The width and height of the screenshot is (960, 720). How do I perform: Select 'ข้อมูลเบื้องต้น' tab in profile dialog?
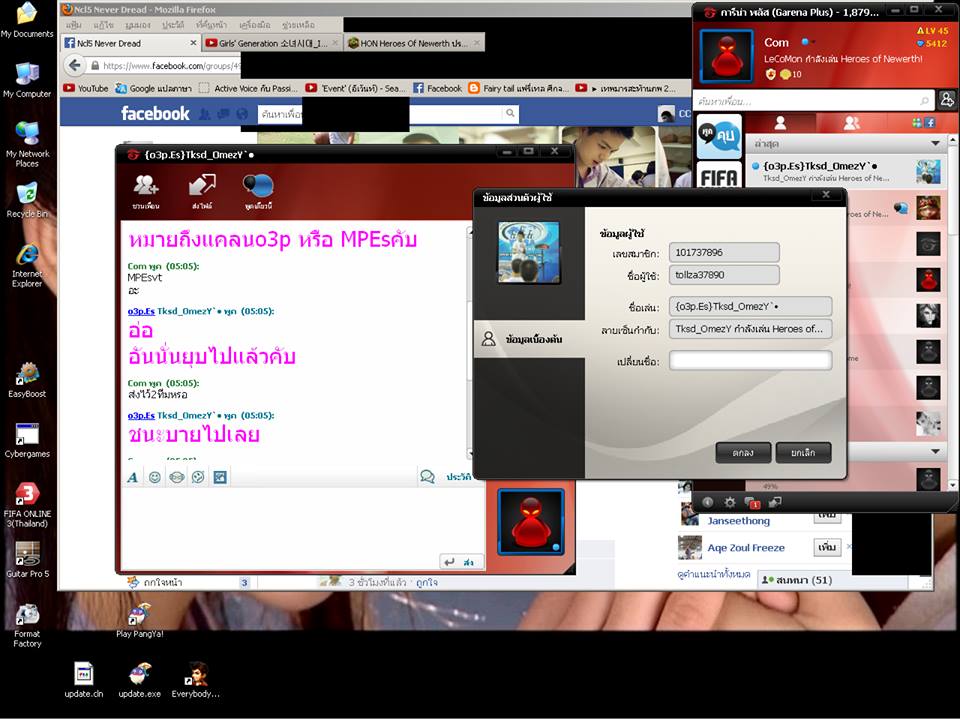[530, 339]
